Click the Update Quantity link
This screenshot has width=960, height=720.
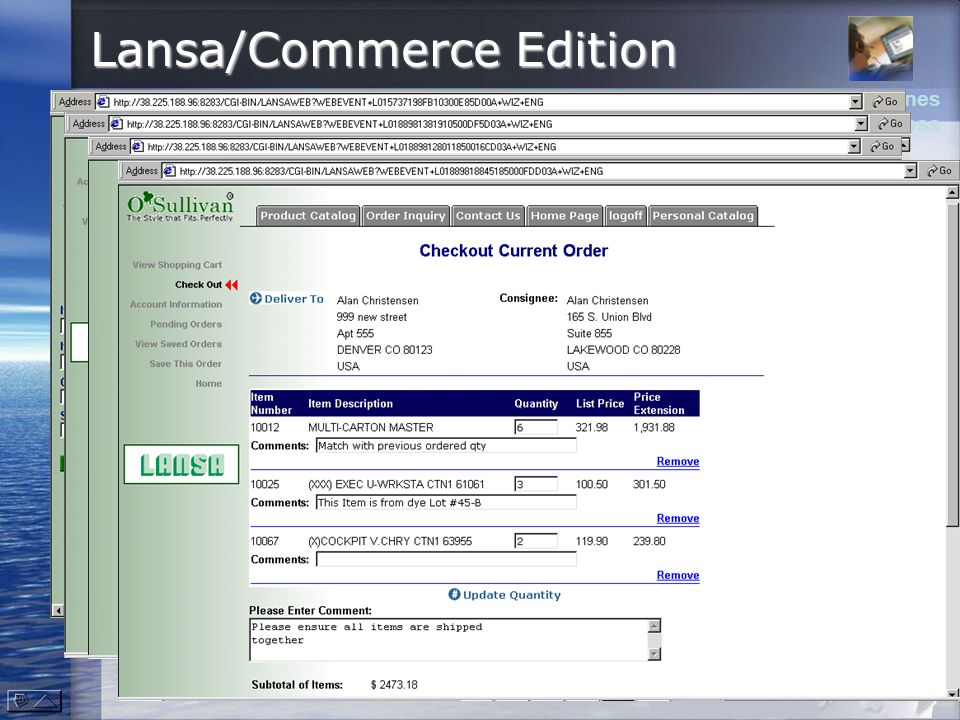(512, 595)
